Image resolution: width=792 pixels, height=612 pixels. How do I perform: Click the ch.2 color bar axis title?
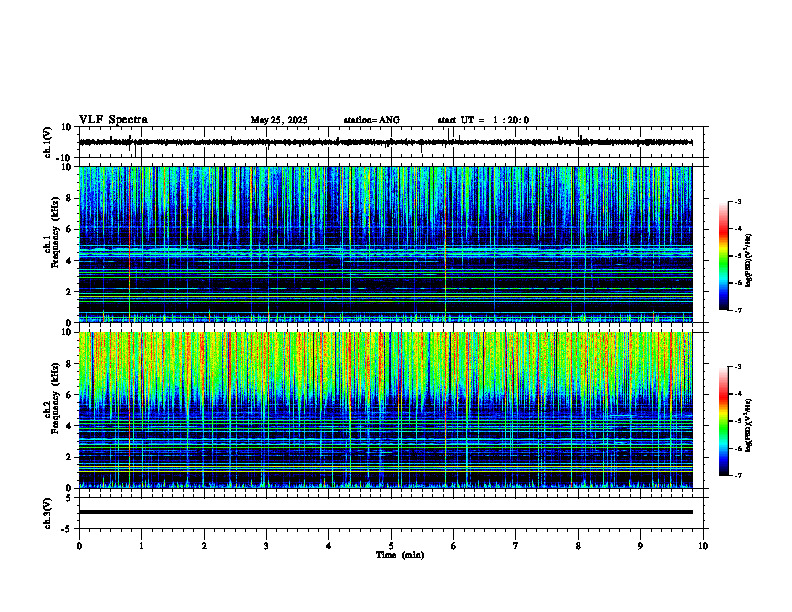(749, 425)
